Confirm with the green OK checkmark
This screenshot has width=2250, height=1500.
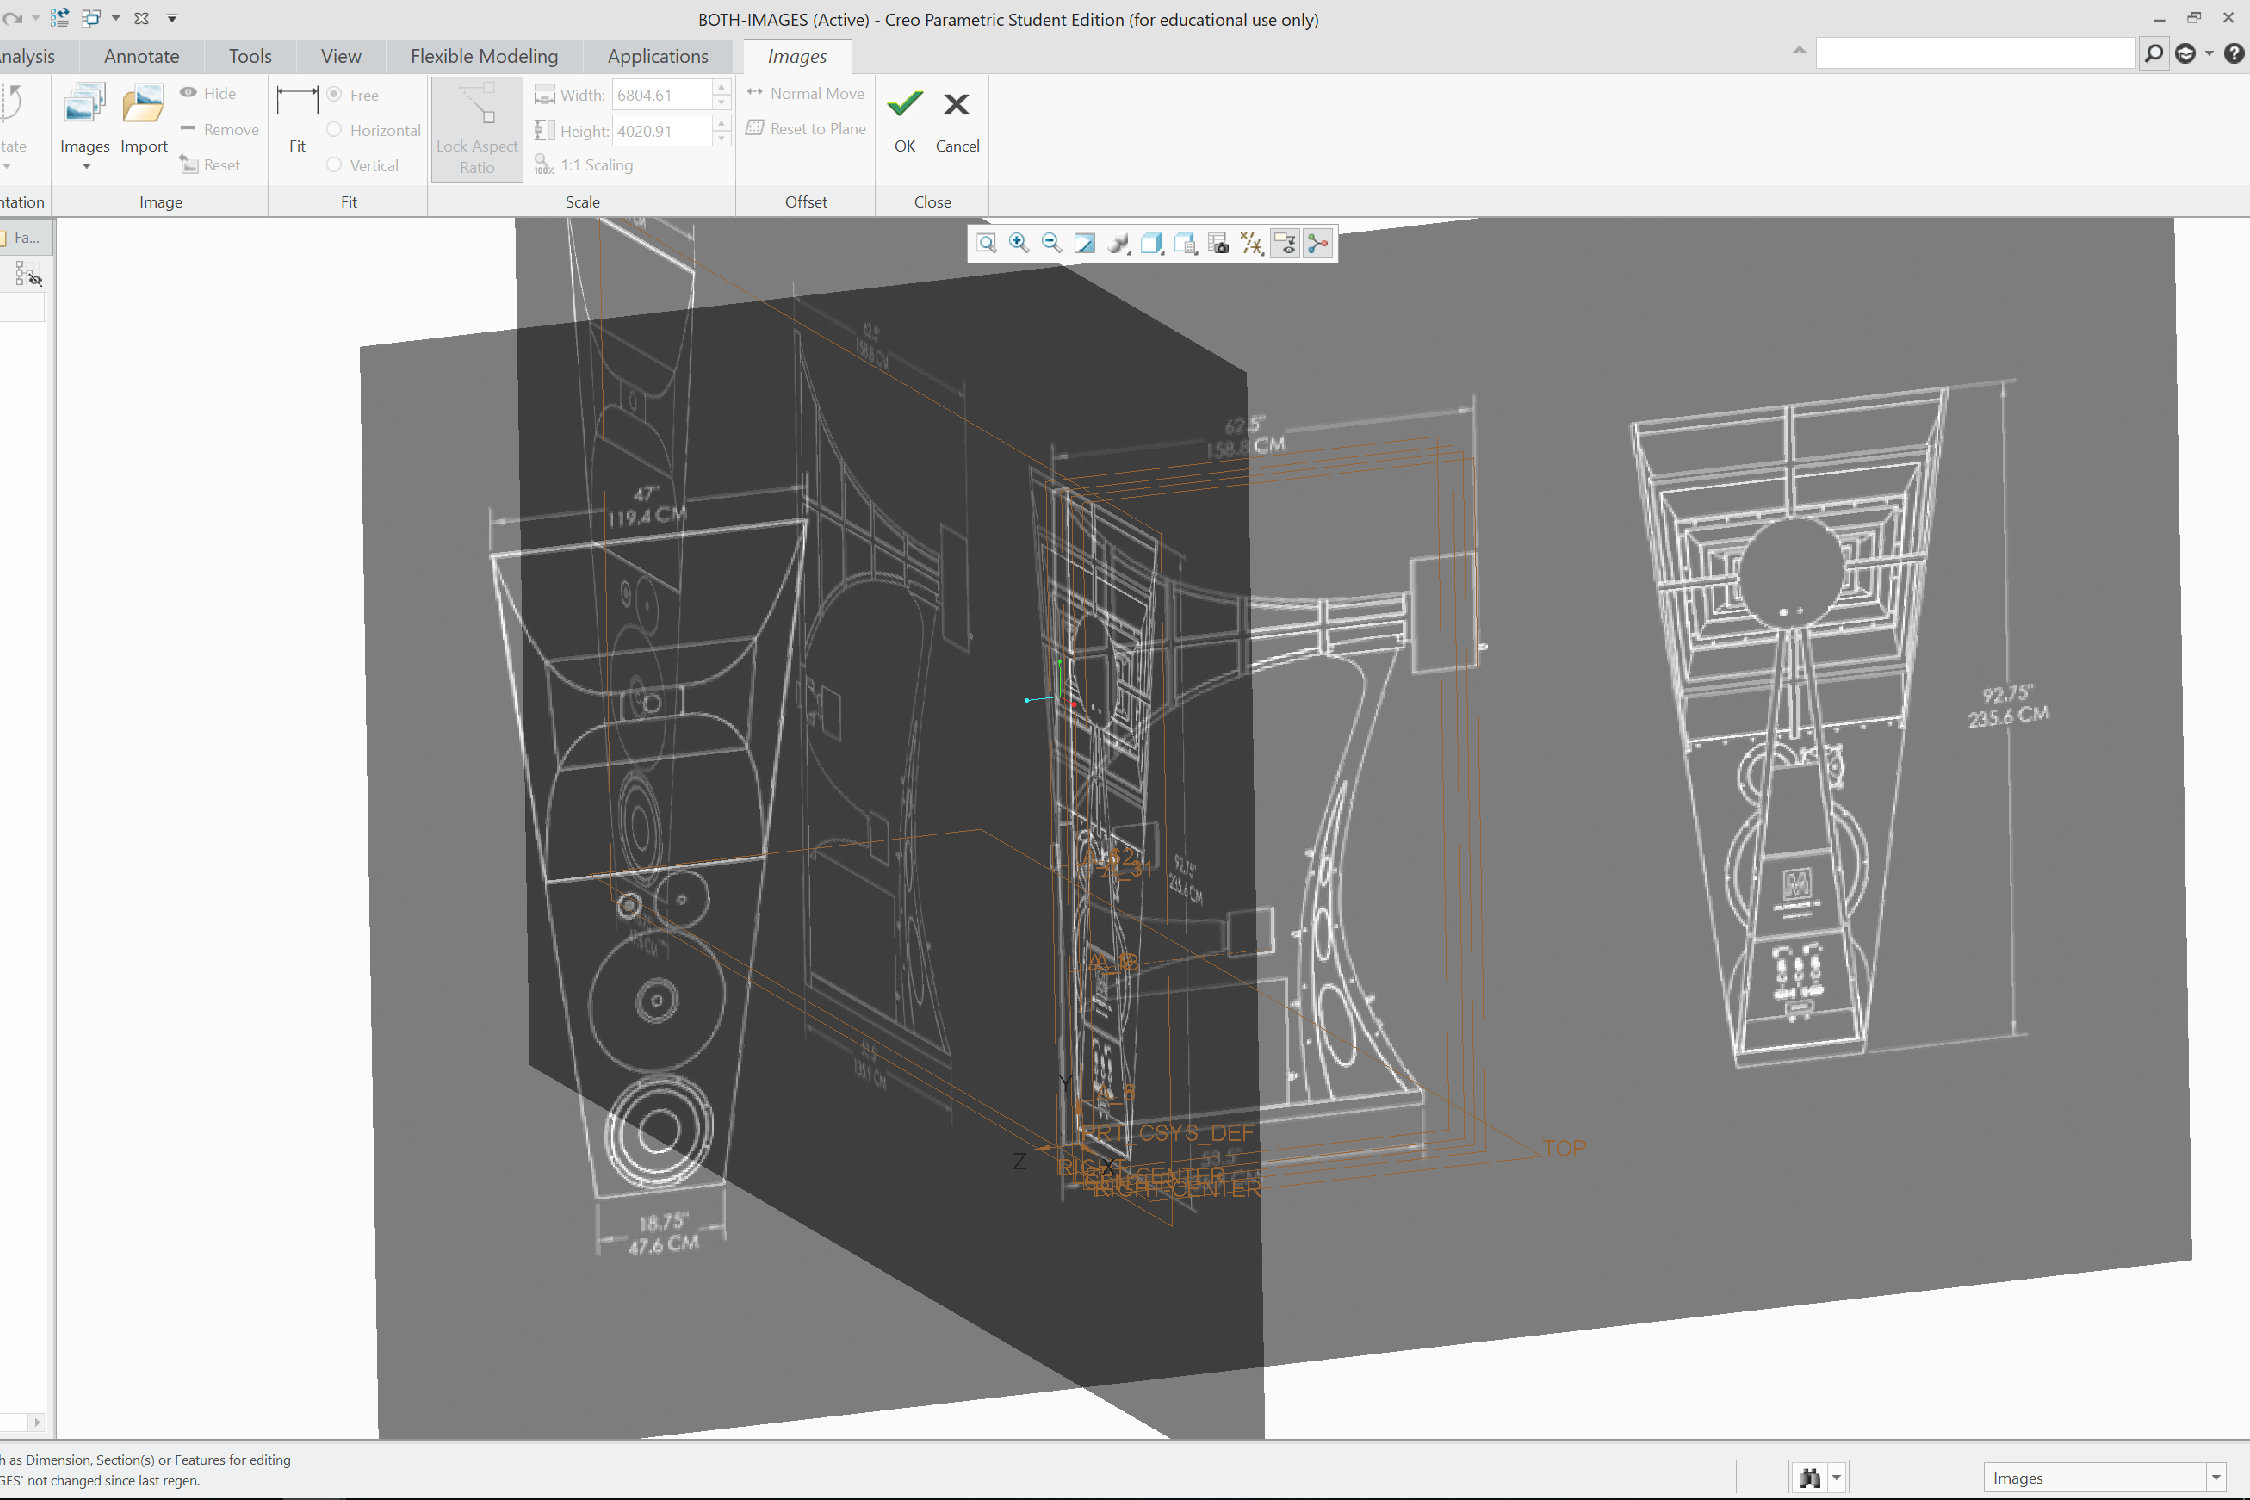coord(905,104)
